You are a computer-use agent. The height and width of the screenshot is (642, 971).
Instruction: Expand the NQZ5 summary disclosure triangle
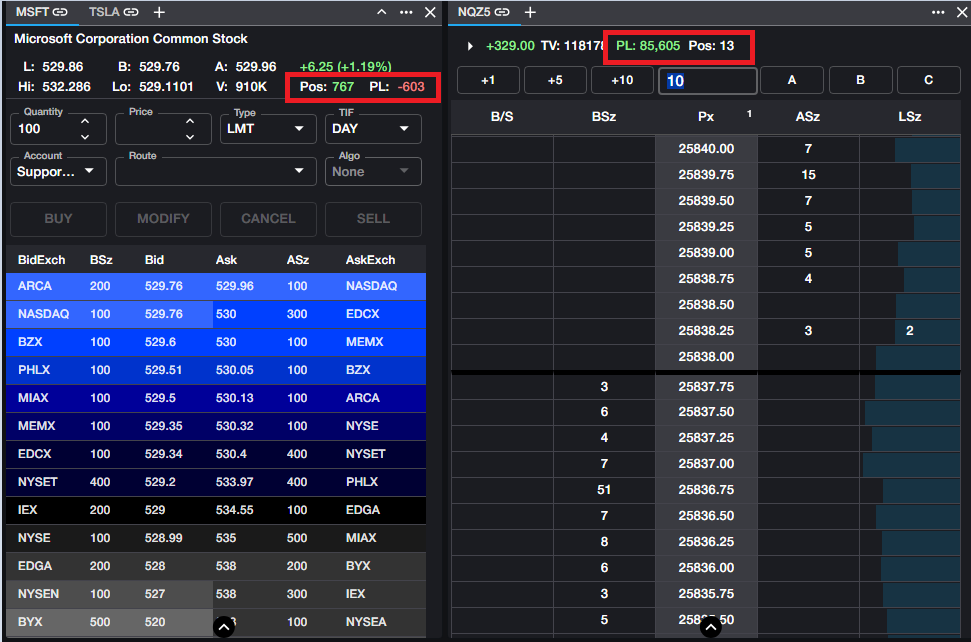[470, 46]
